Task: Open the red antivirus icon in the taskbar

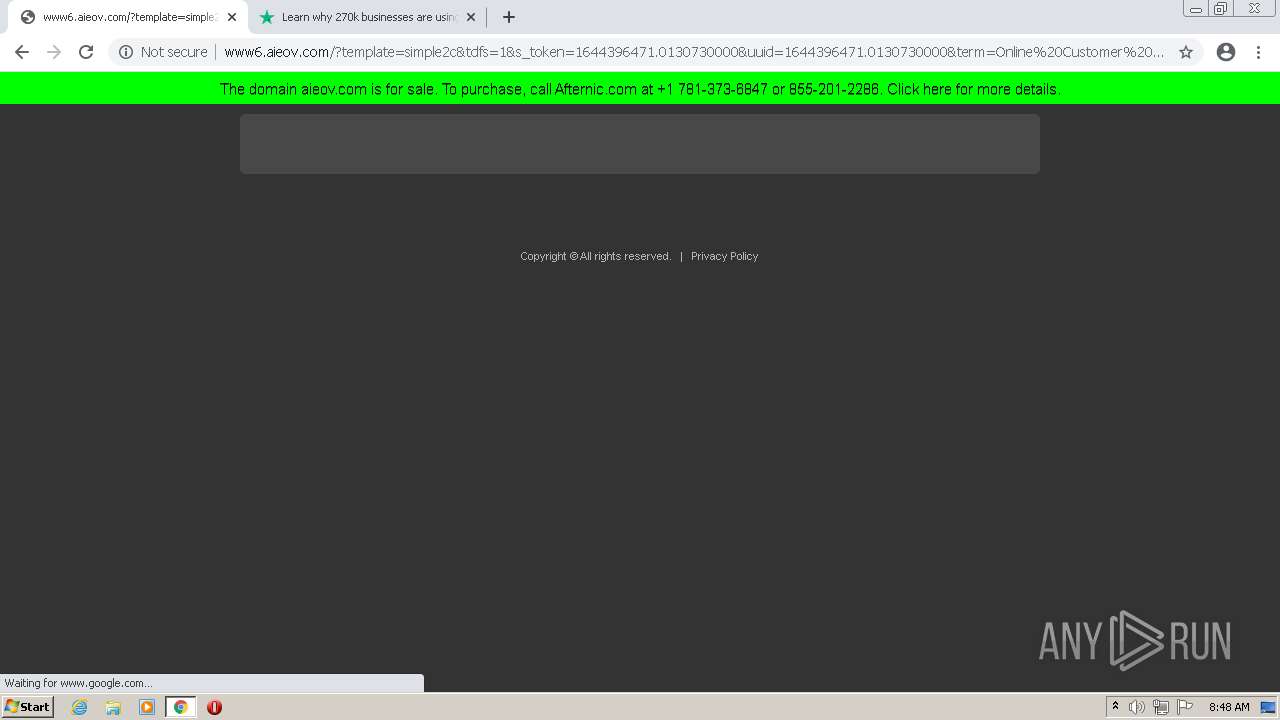Action: [x=214, y=707]
